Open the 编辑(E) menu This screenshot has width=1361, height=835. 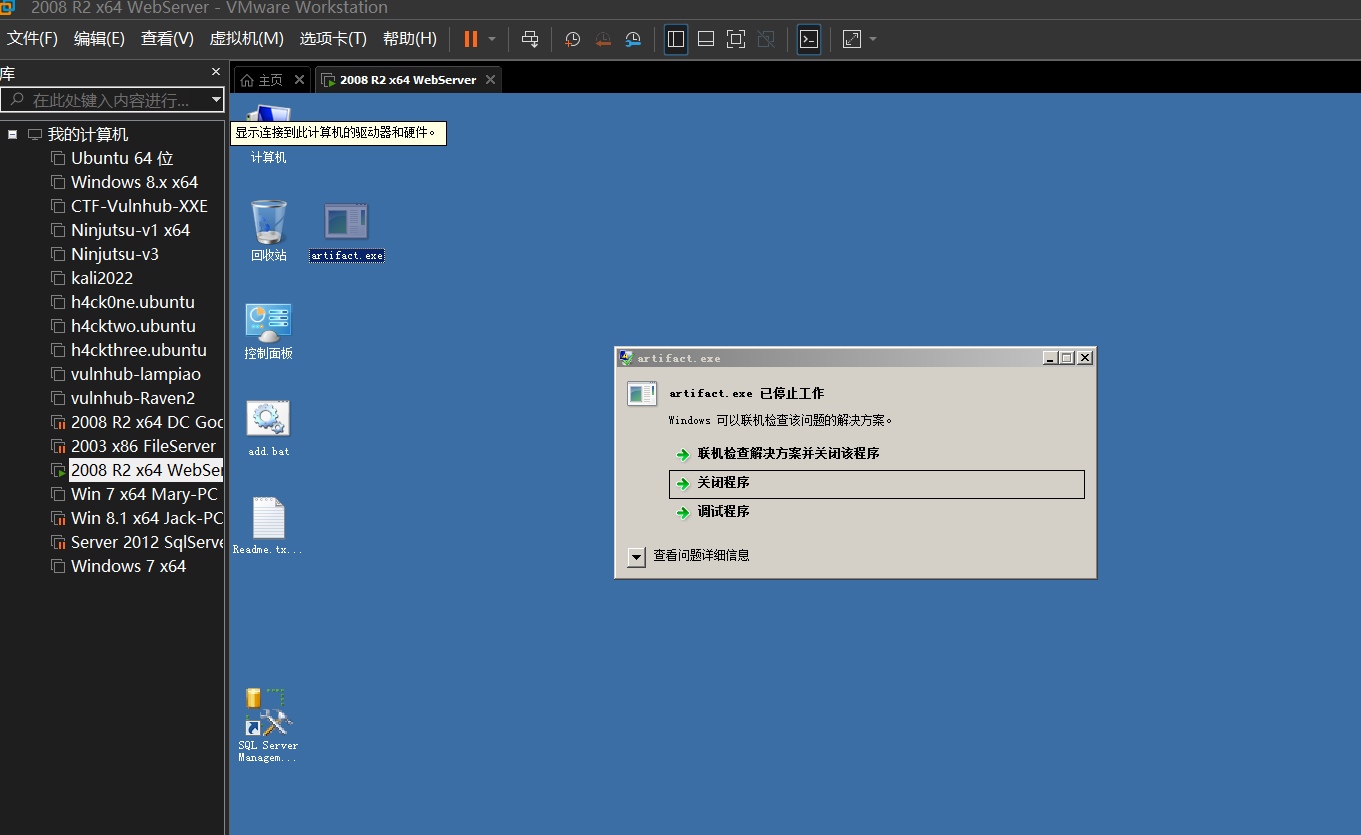pyautogui.click(x=99, y=39)
